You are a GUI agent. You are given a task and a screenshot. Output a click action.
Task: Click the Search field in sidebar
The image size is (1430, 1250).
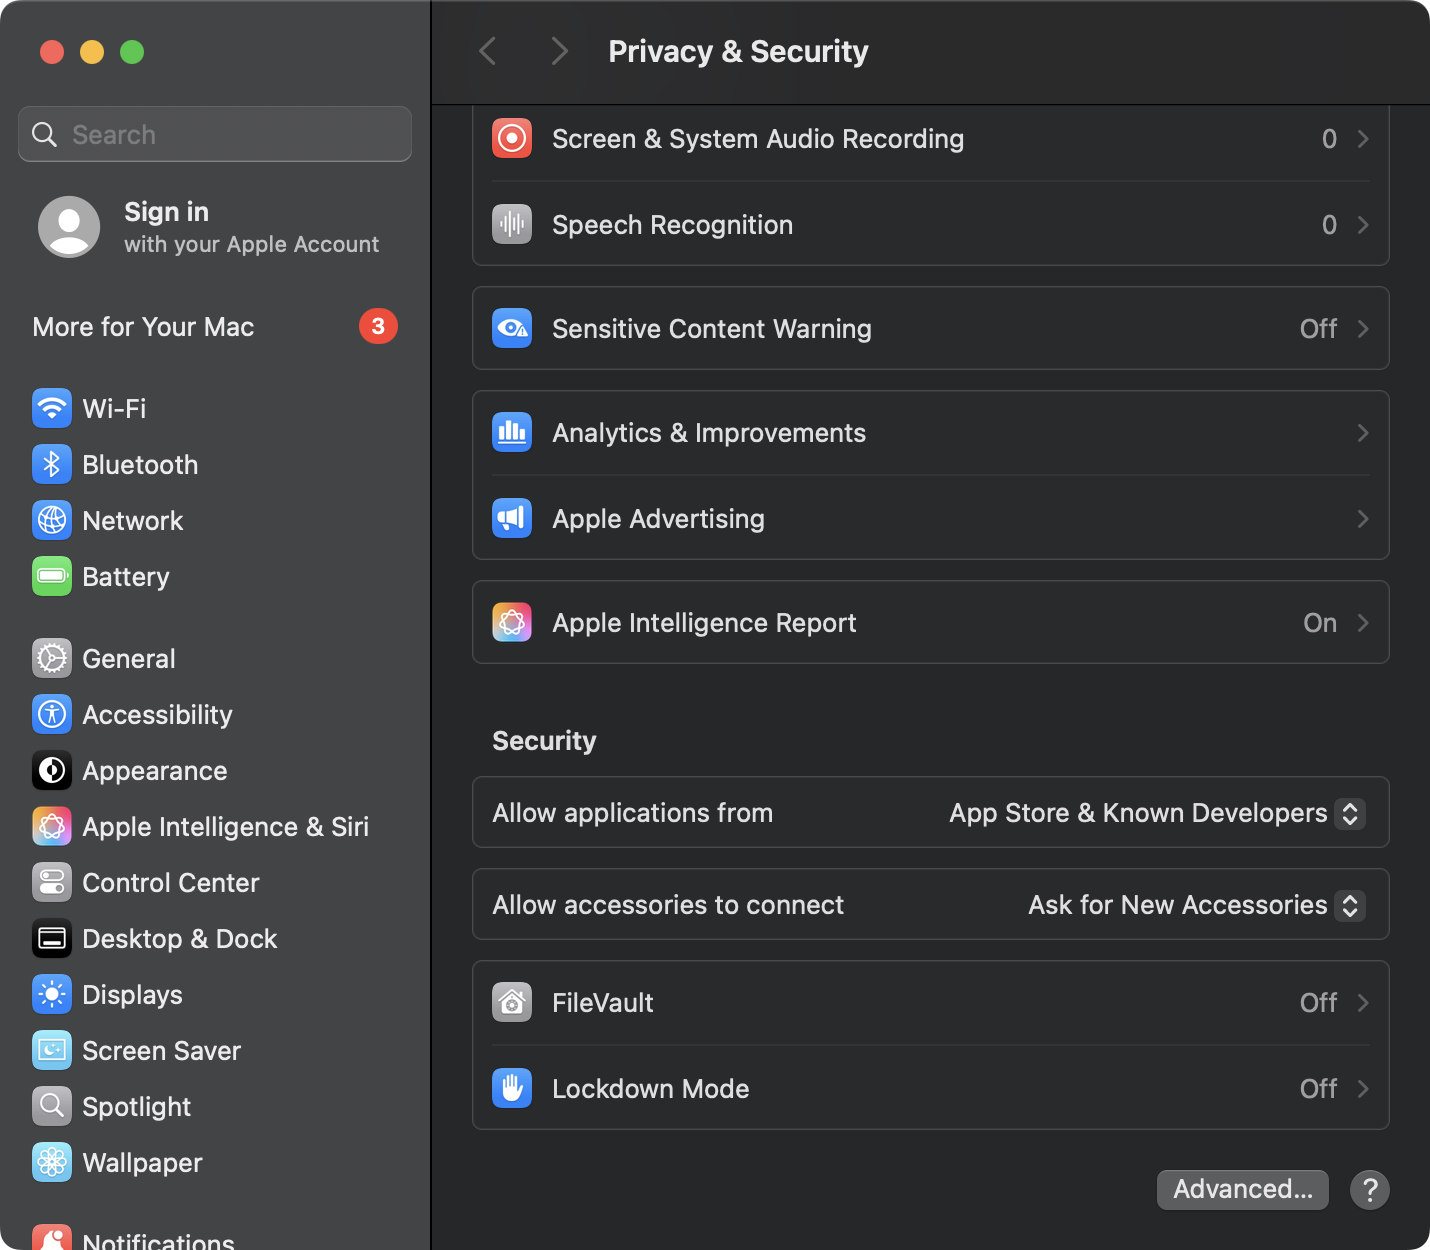point(215,134)
